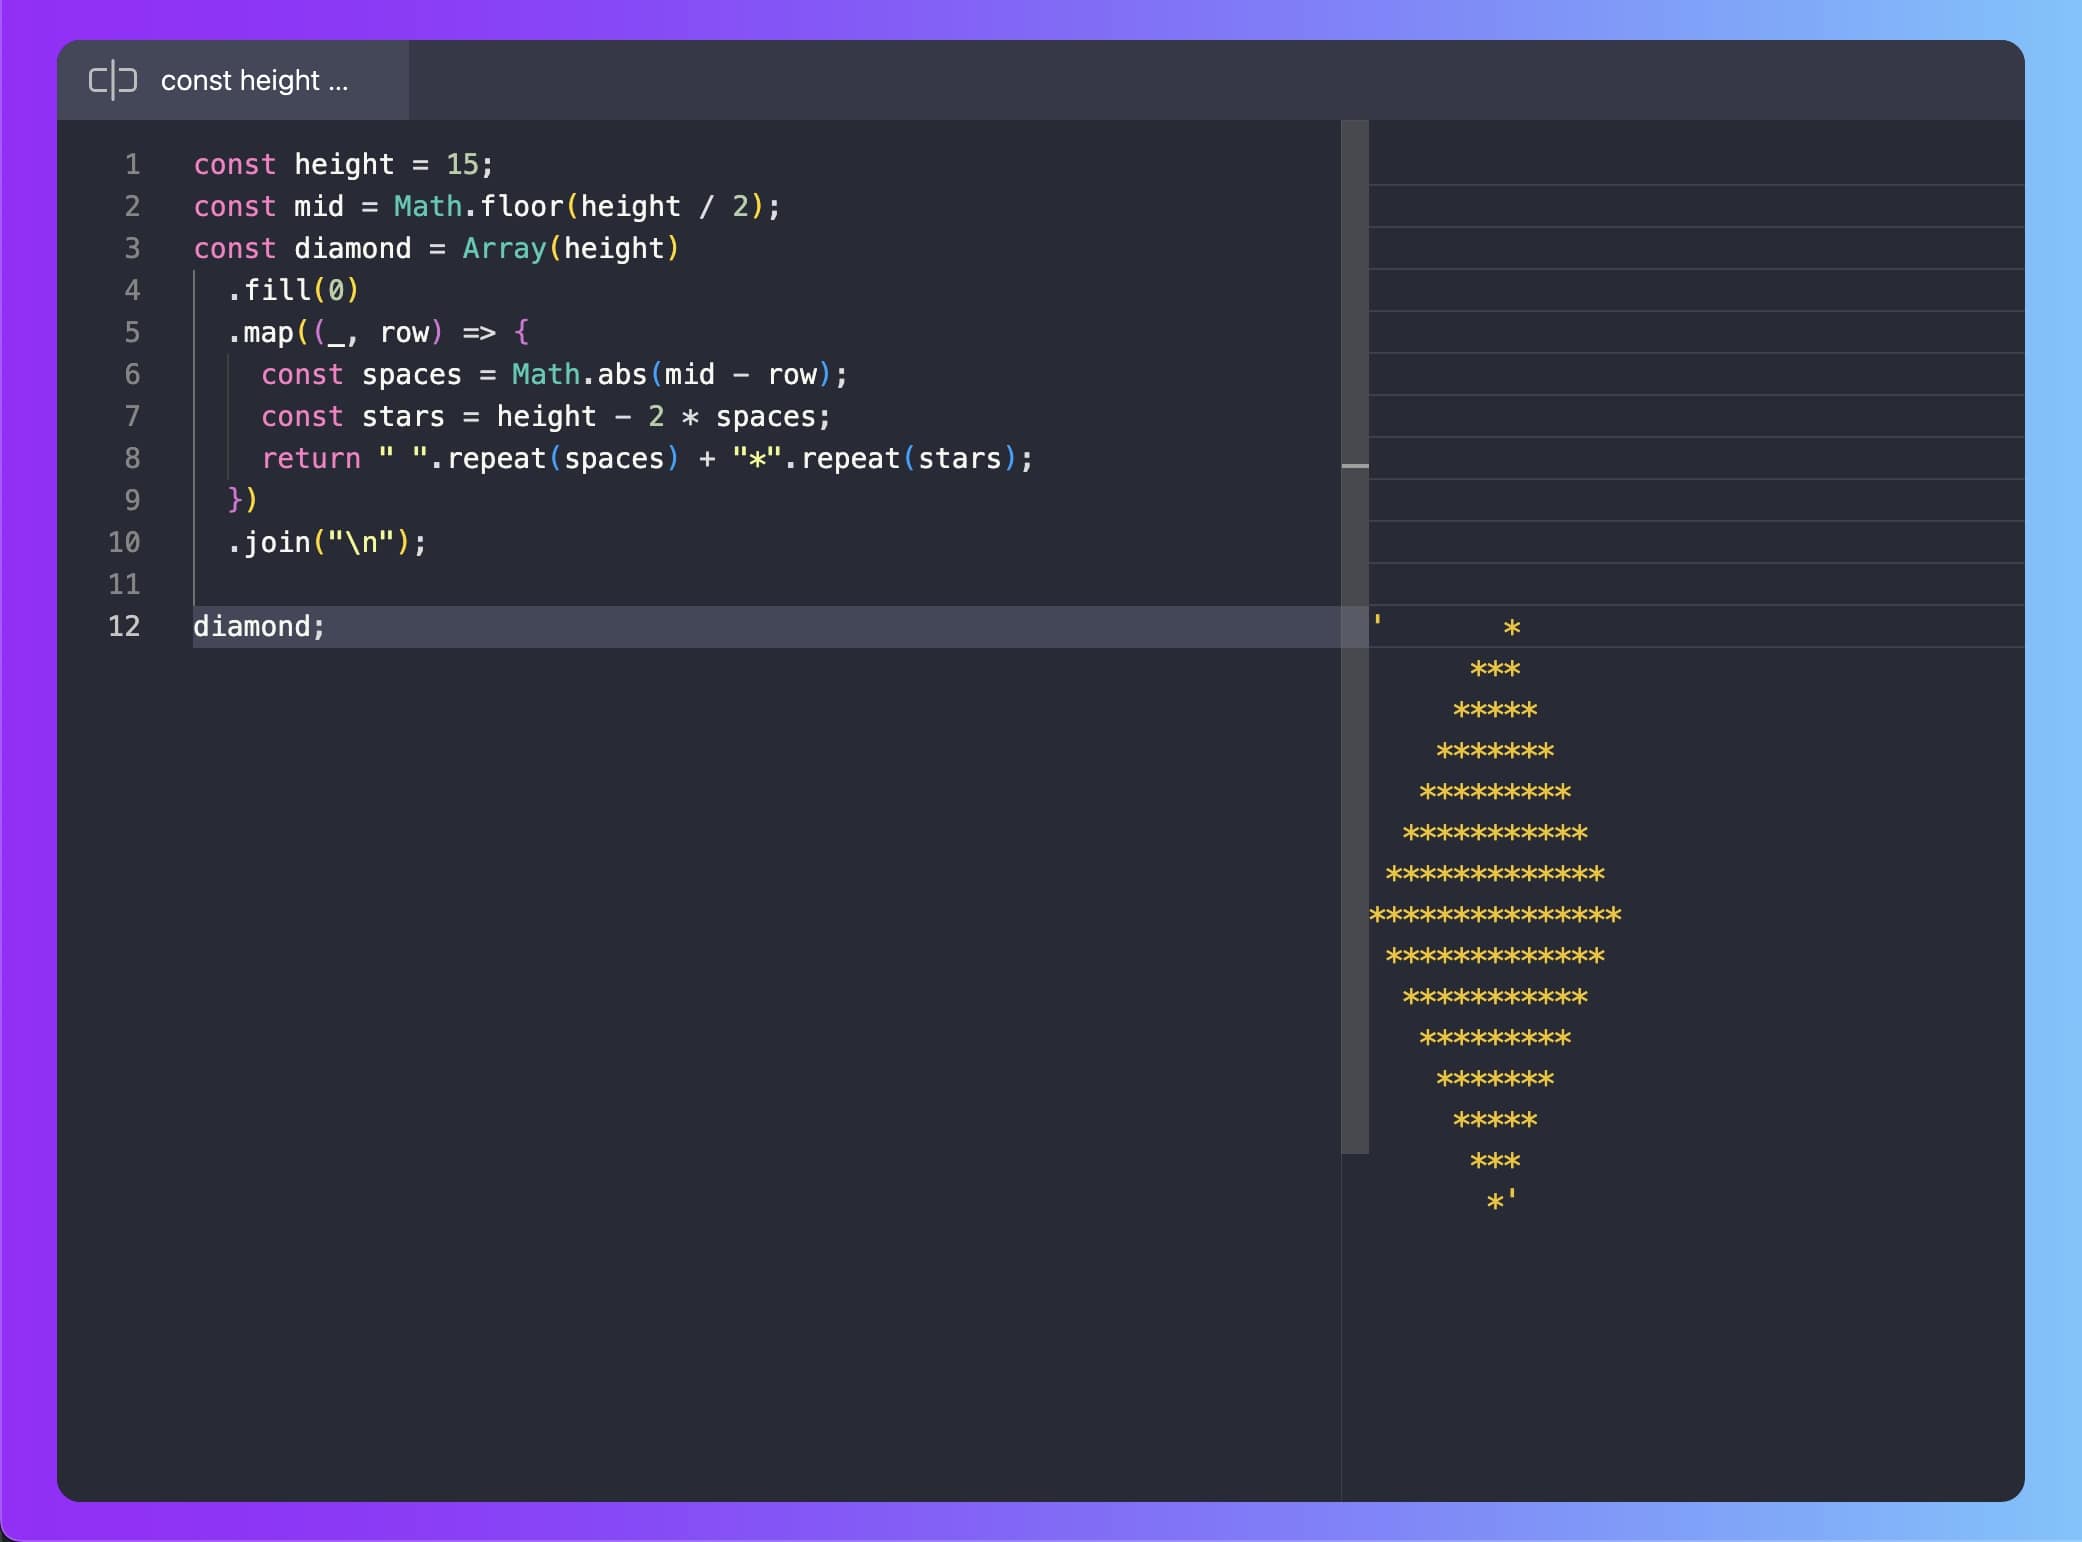Click the bottom star of the diamond output
2082x1542 pixels.
(x=1494, y=1200)
